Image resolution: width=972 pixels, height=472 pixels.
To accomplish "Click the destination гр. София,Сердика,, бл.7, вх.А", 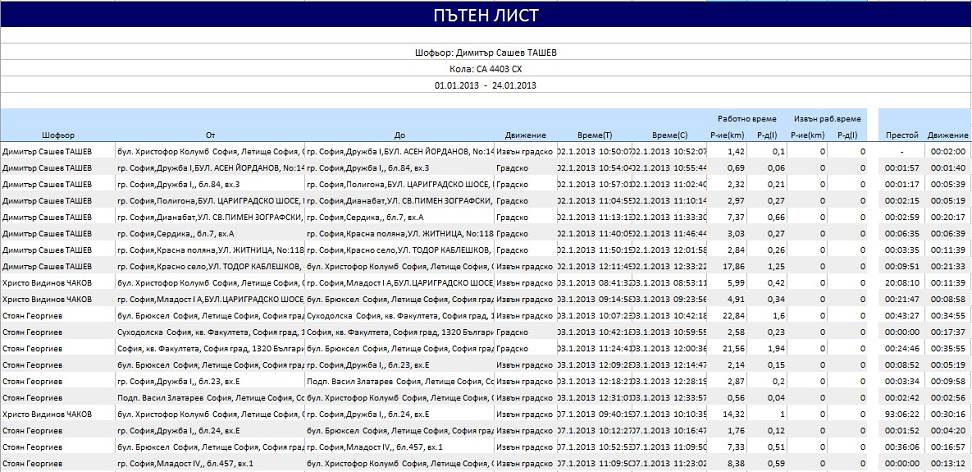I will coord(366,217).
